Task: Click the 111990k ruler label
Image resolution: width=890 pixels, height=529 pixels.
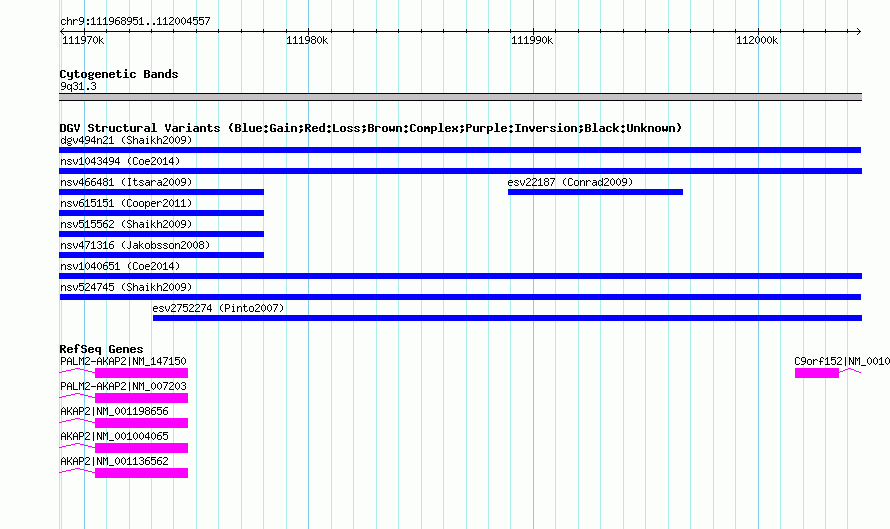Action: (x=532, y=40)
